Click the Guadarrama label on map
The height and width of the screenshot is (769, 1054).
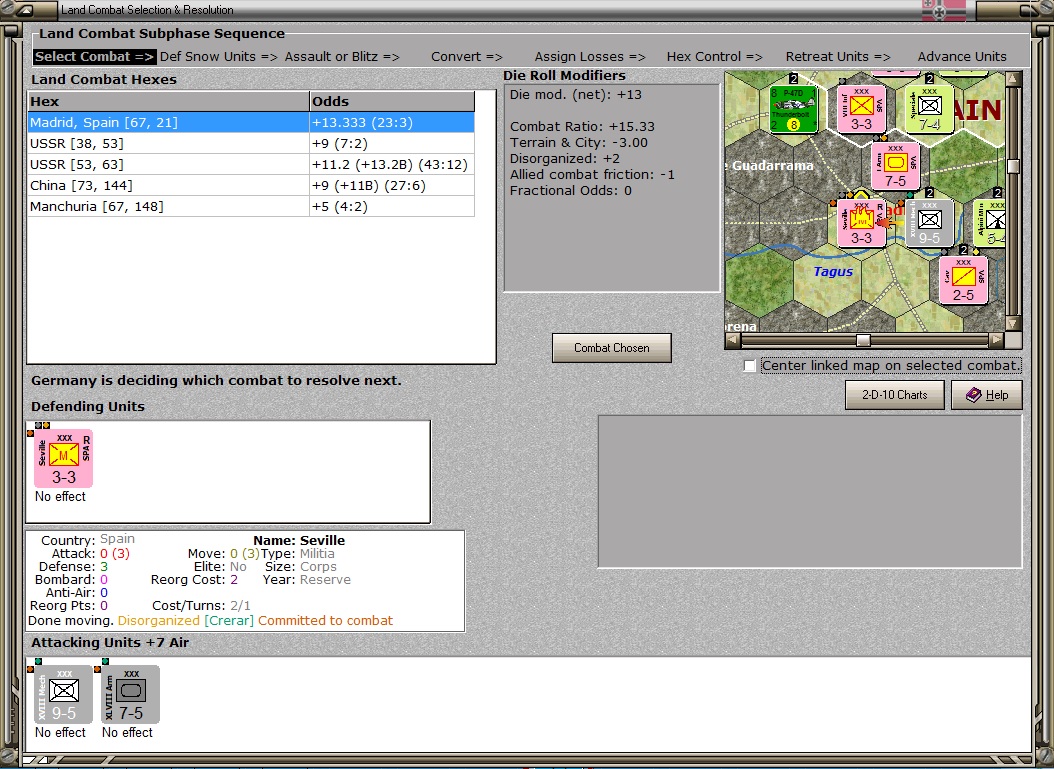(772, 165)
